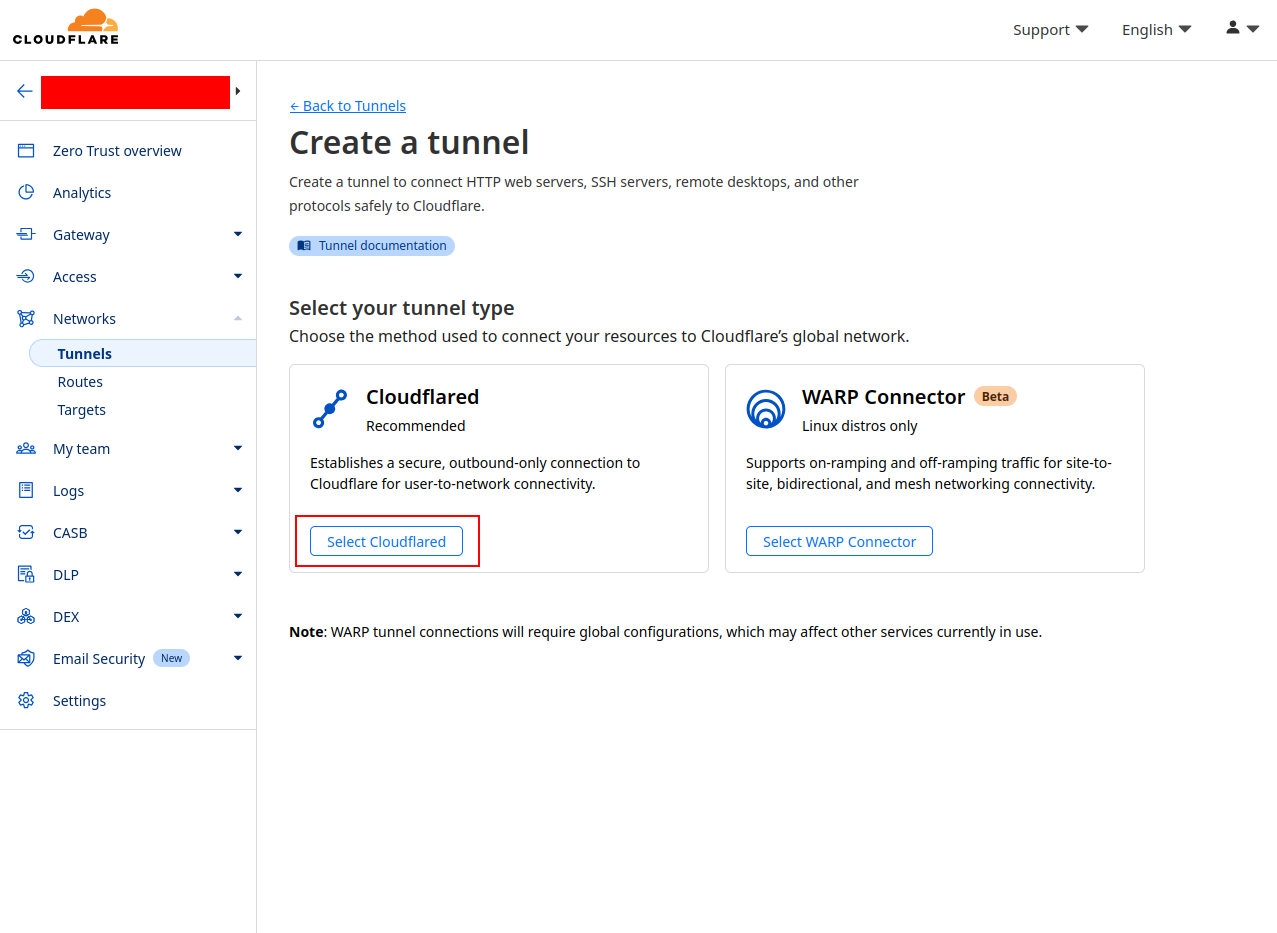
Task: Select Targets in Networks submenu
Action: coord(82,410)
